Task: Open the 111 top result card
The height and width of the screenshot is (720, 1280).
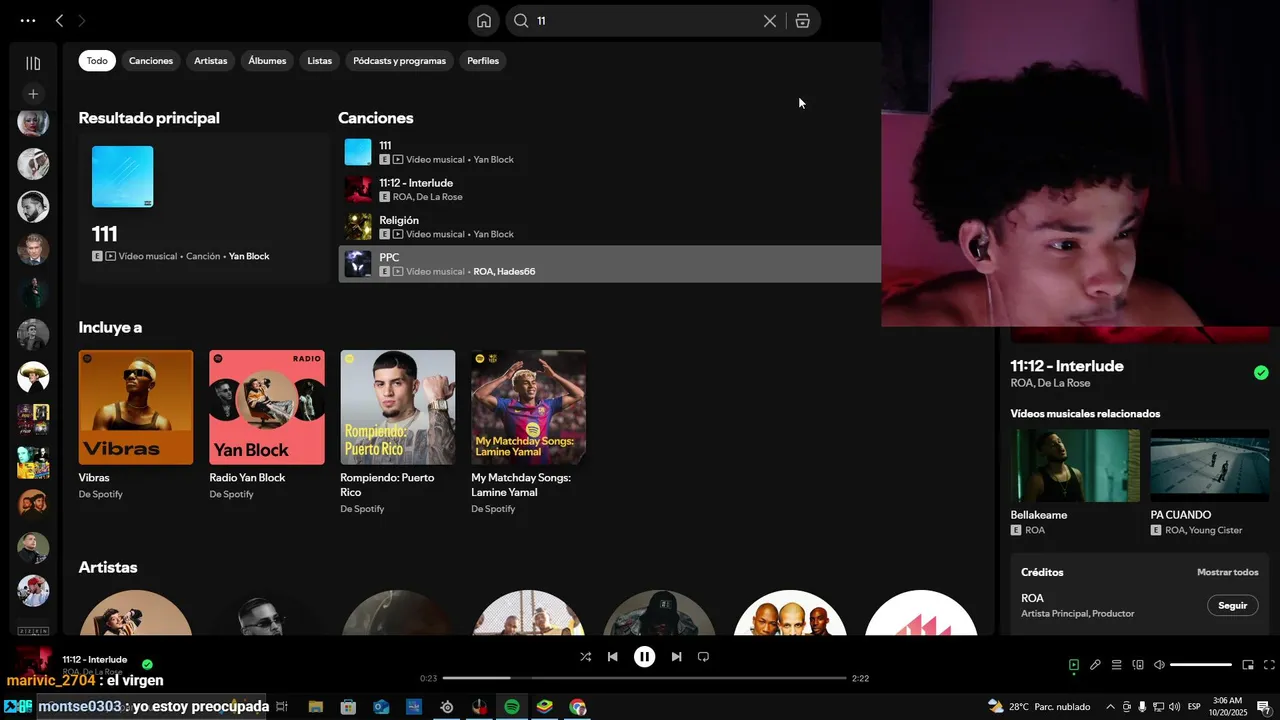Action: (x=204, y=208)
